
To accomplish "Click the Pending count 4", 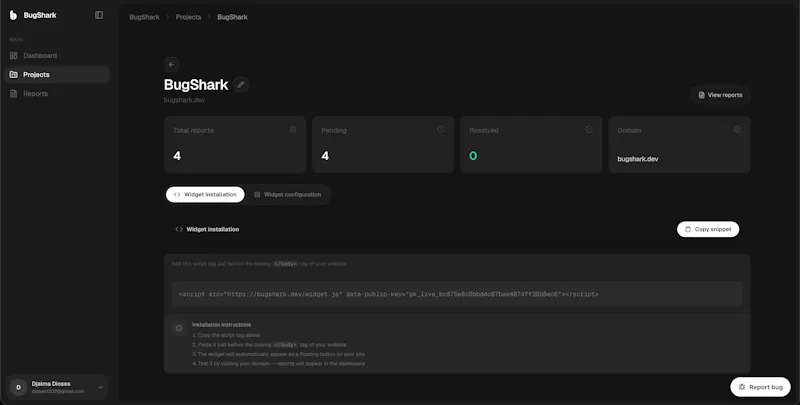I will [325, 156].
